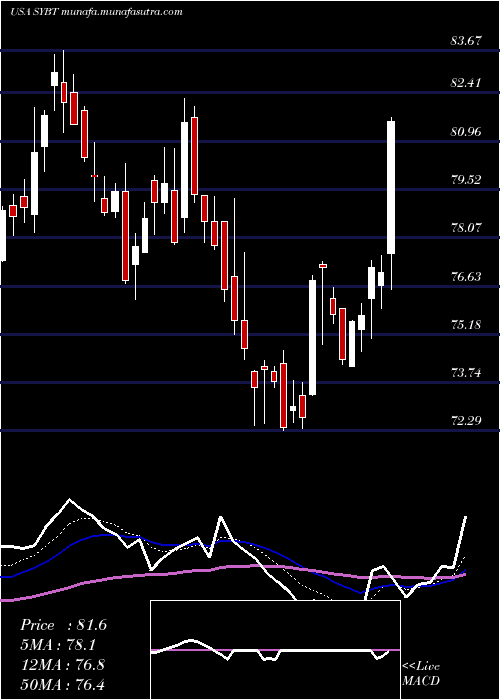The image size is (500, 700).
Task: Click the 79.52 price axis label
Action: (466, 179)
